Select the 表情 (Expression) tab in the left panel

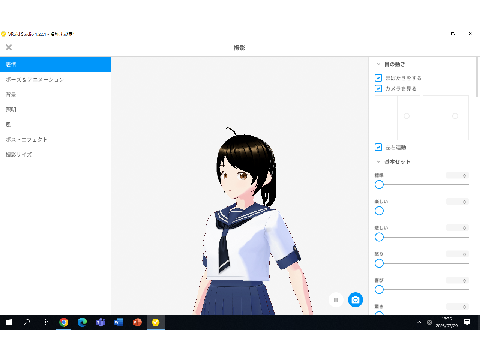coord(55,64)
